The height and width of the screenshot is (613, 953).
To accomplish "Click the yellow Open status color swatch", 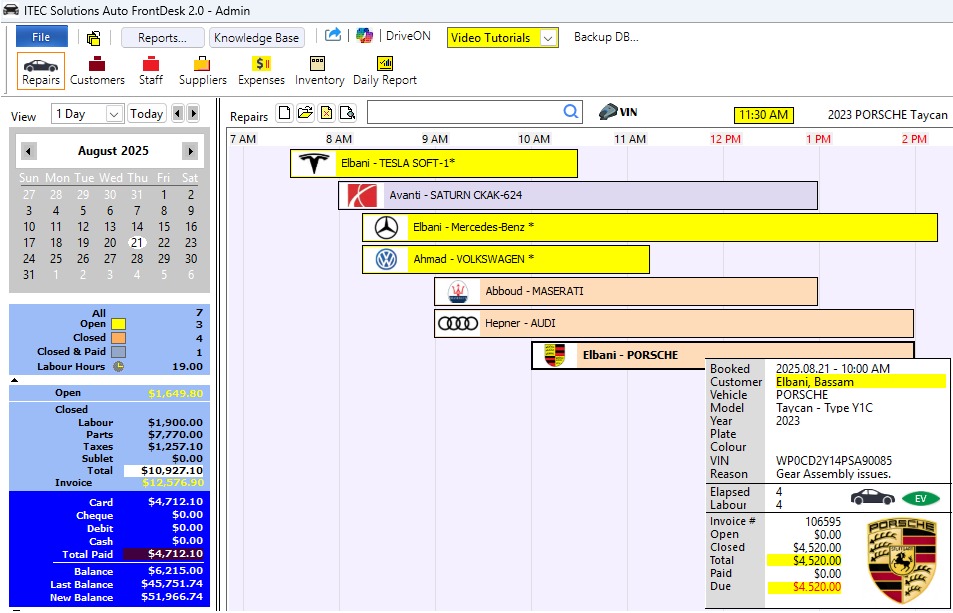I will [x=118, y=324].
